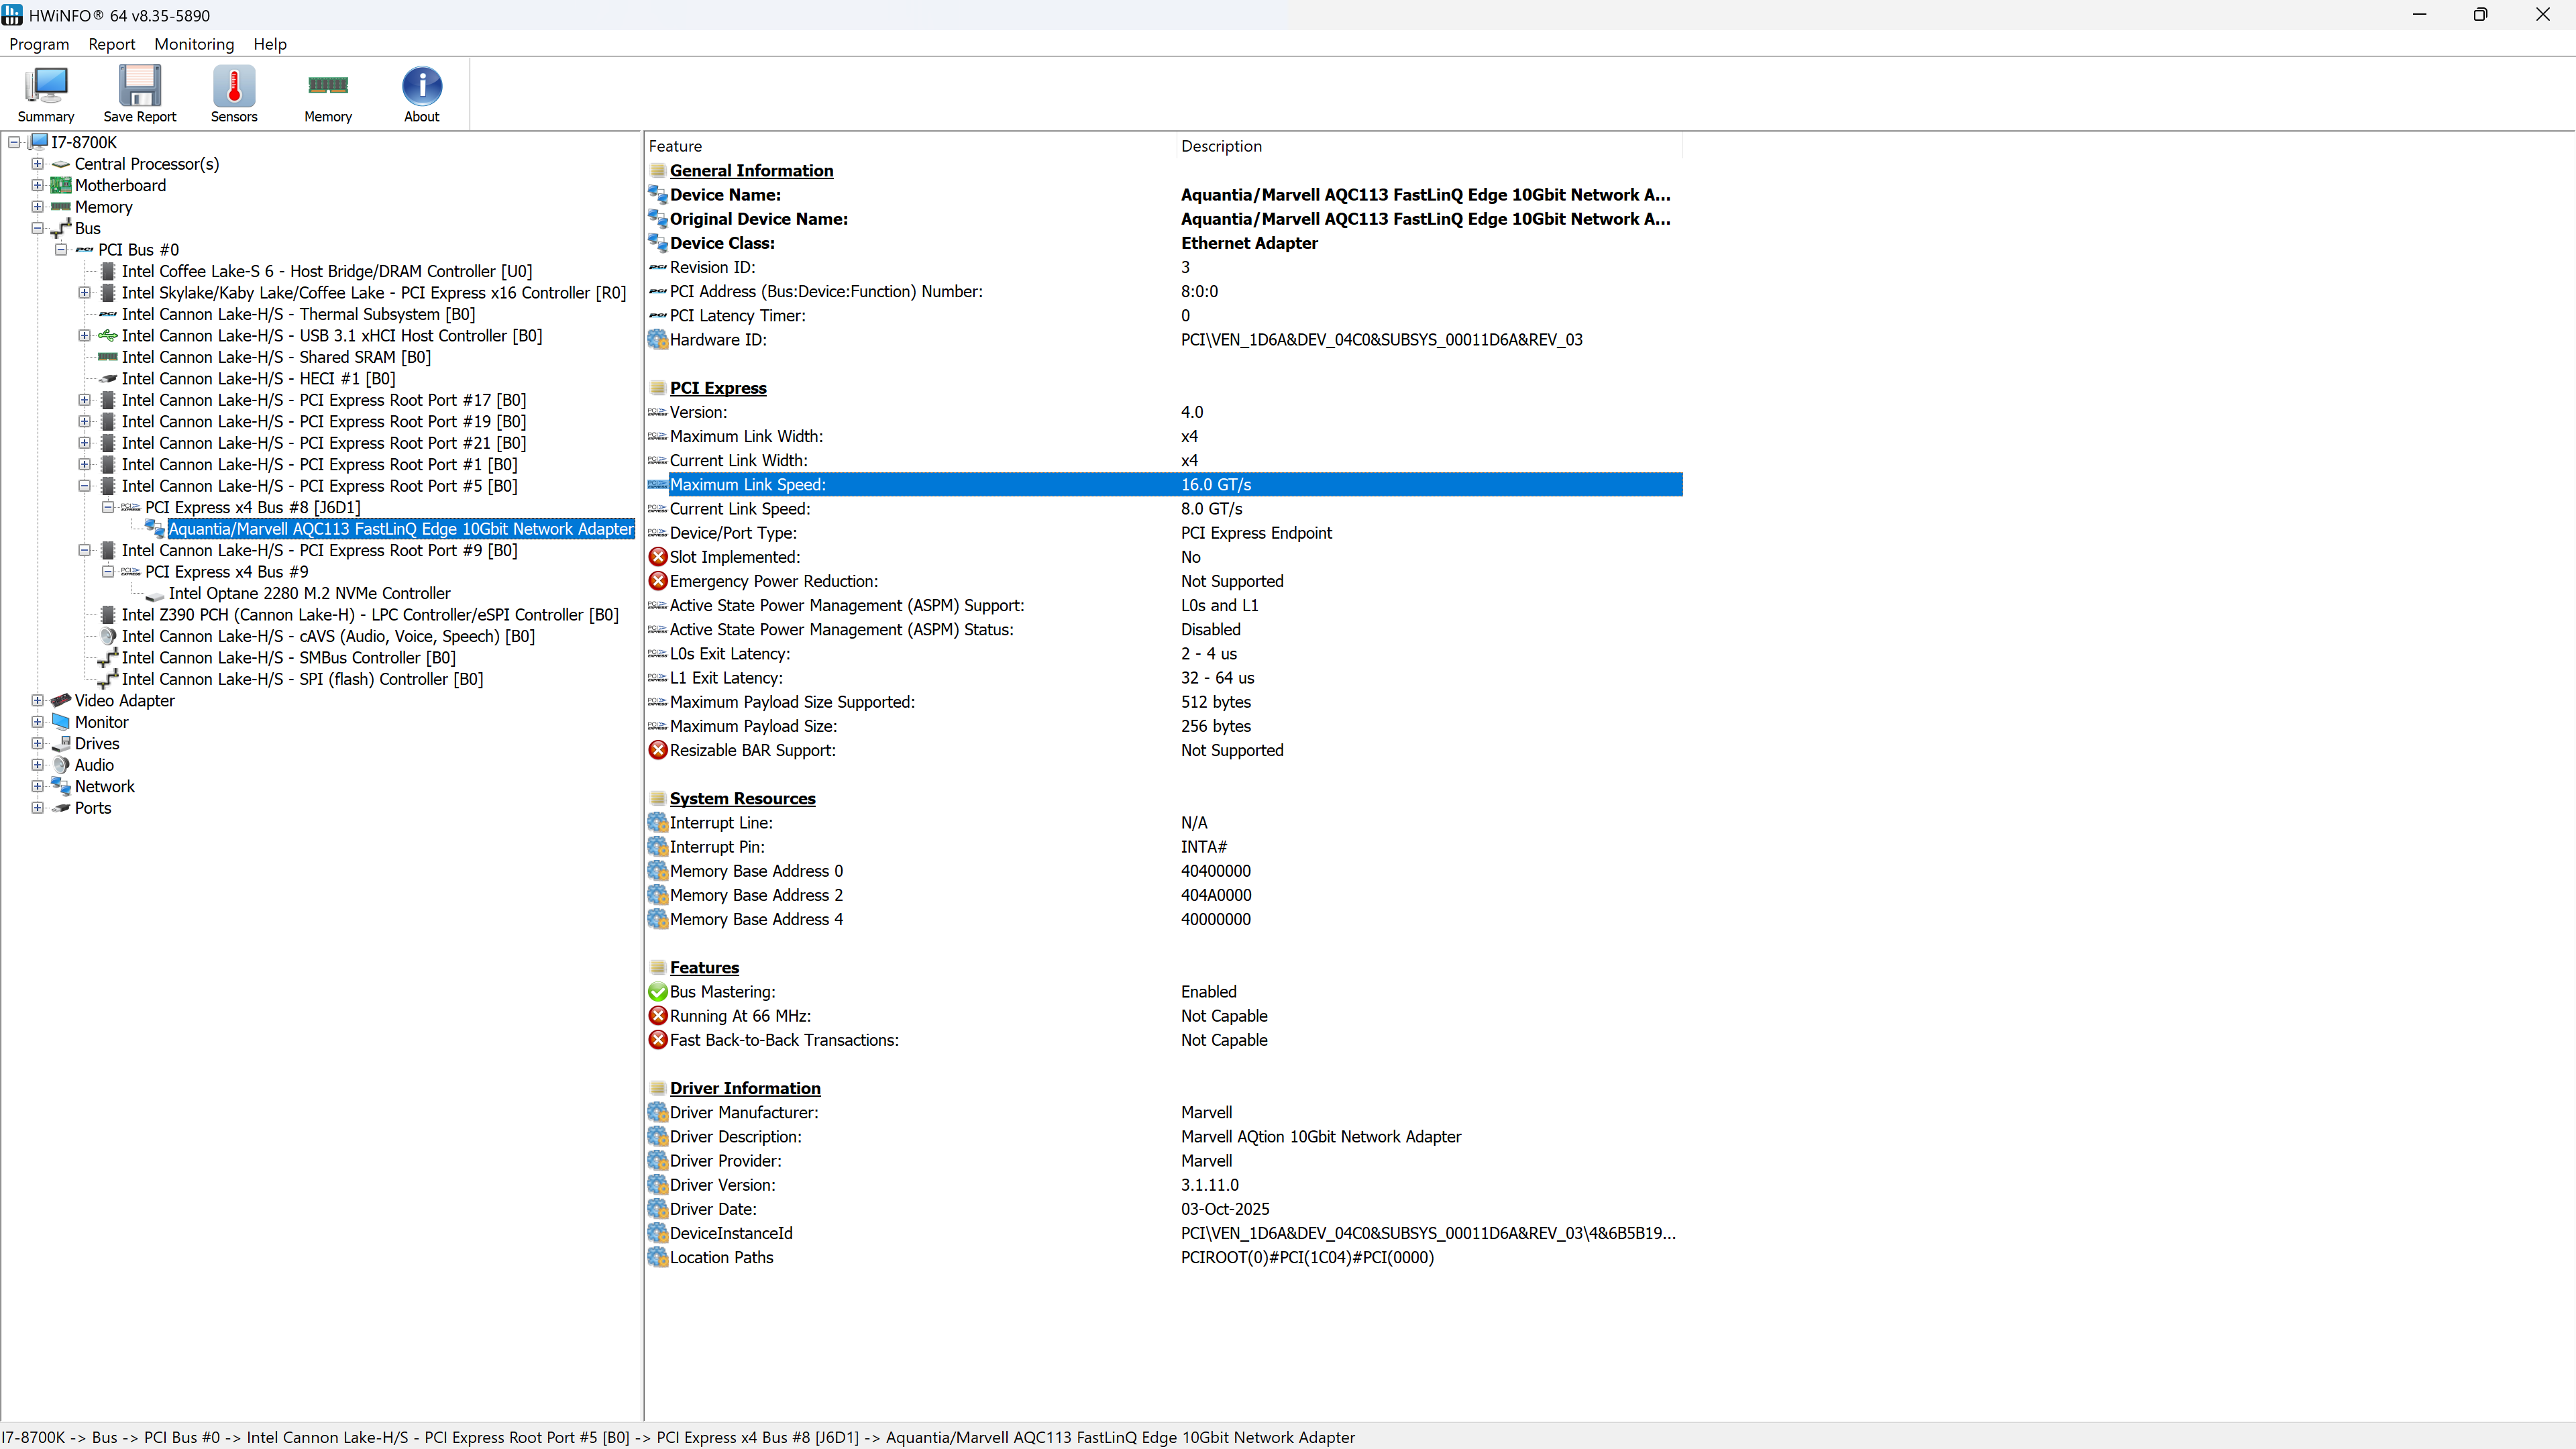The width and height of the screenshot is (2576, 1449).
Task: Click the Feature column header
Action: coord(675,146)
